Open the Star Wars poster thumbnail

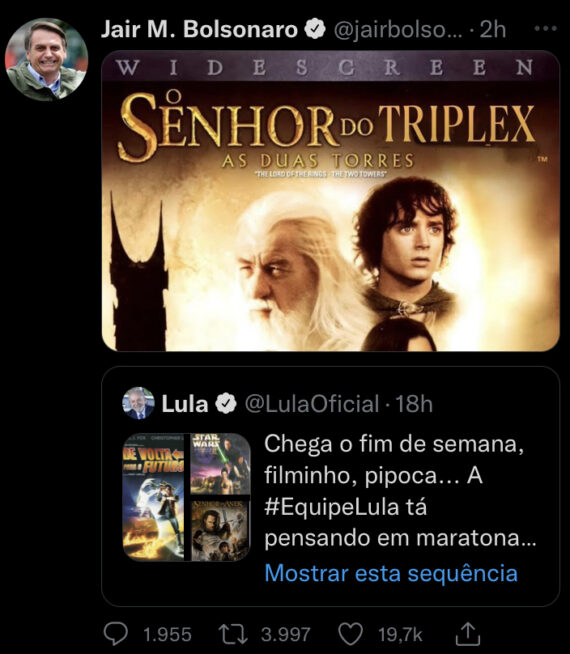point(221,464)
